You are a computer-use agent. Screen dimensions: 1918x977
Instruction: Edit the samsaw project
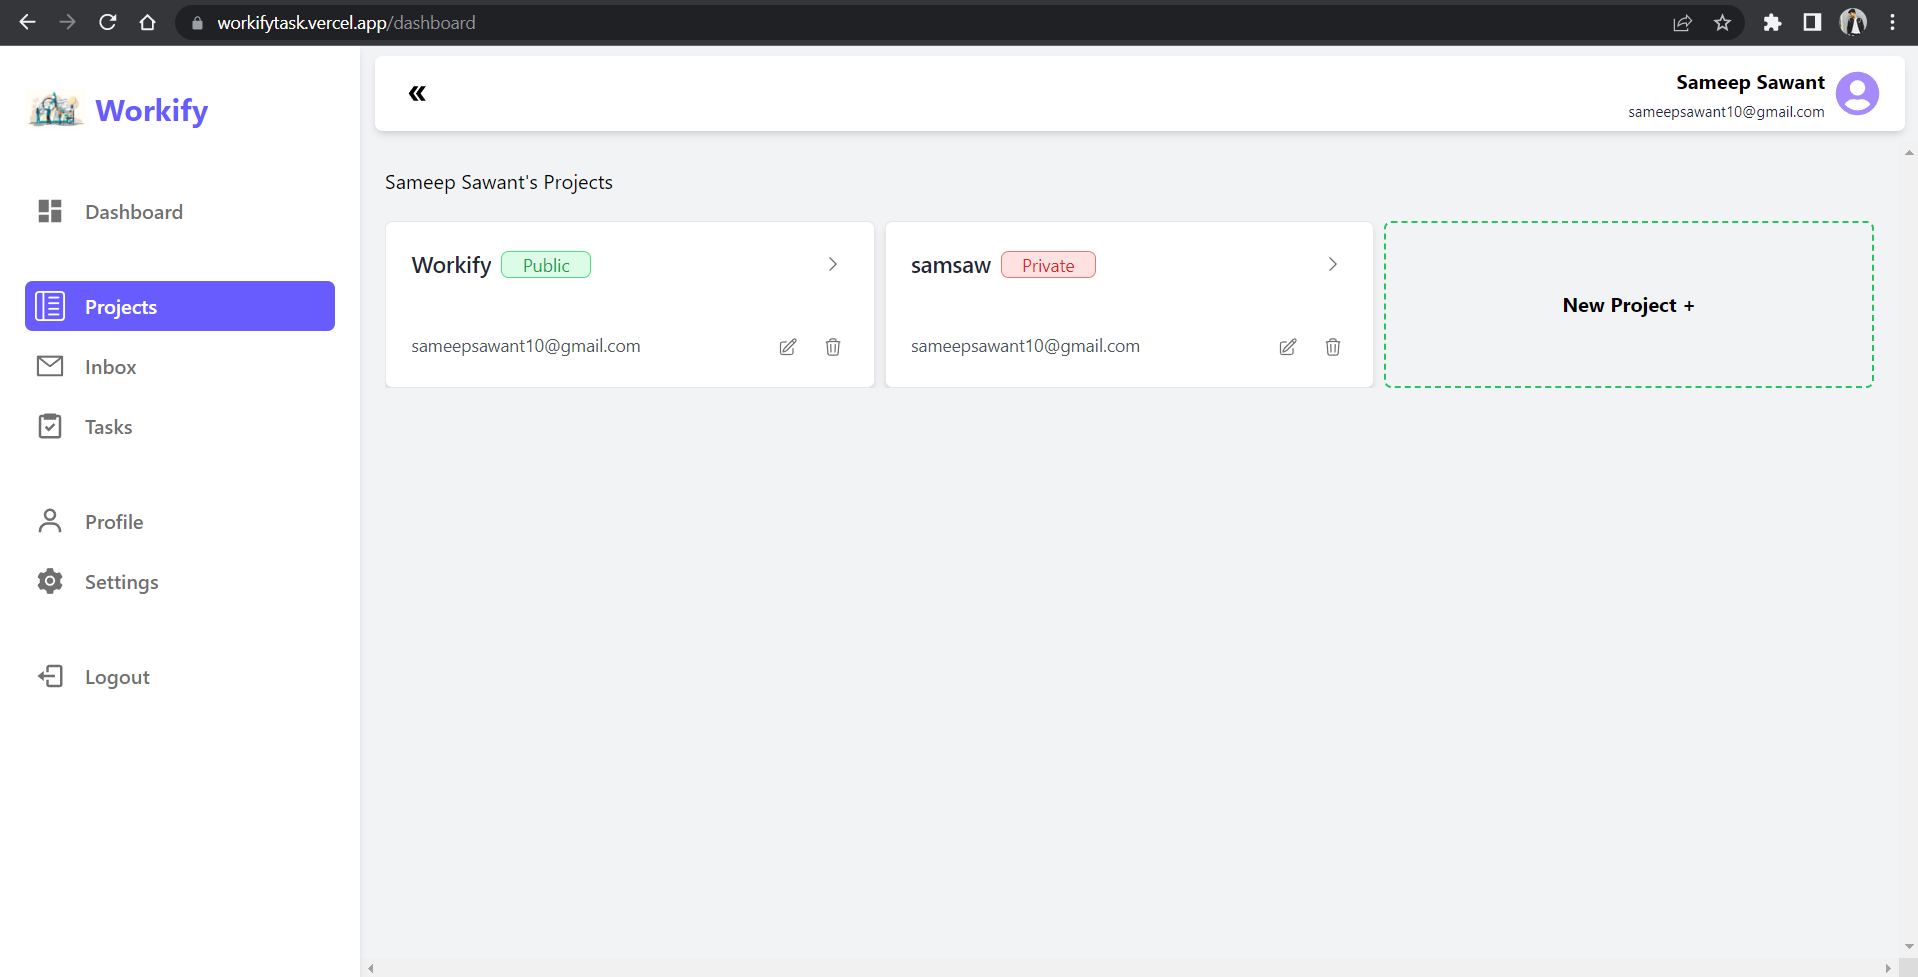1288,347
